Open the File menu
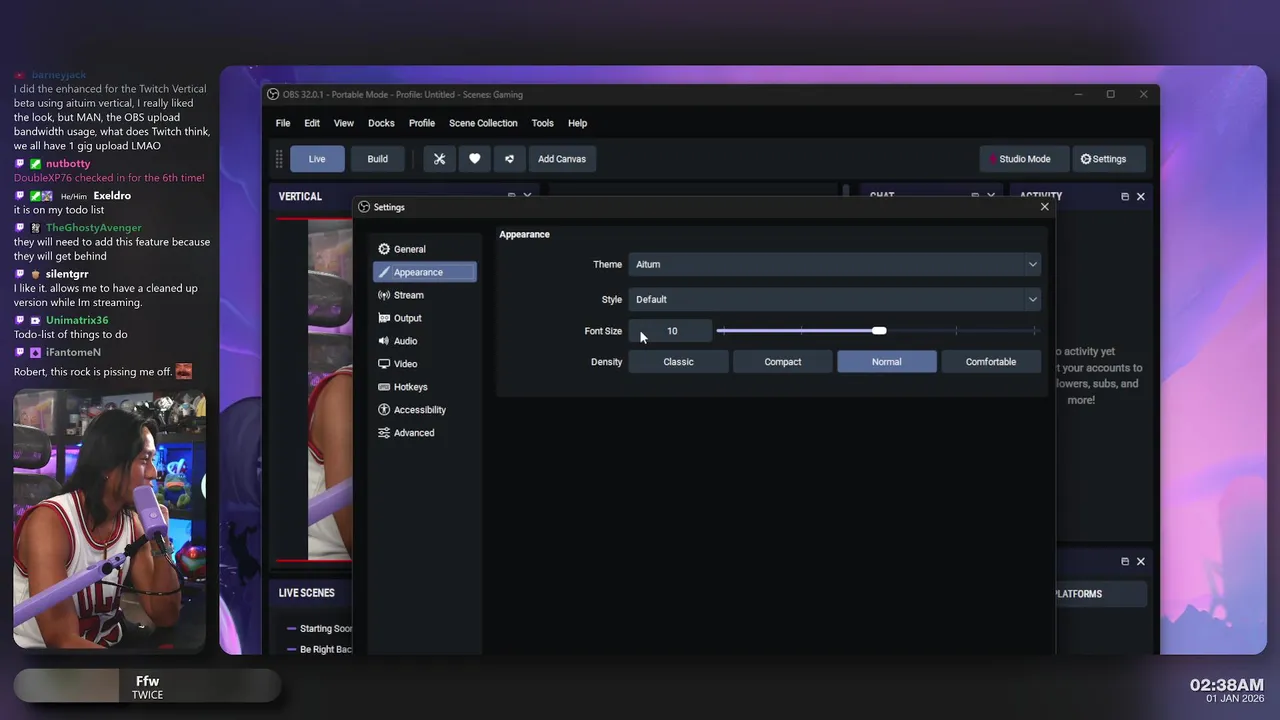This screenshot has height=720, width=1280. tap(283, 123)
